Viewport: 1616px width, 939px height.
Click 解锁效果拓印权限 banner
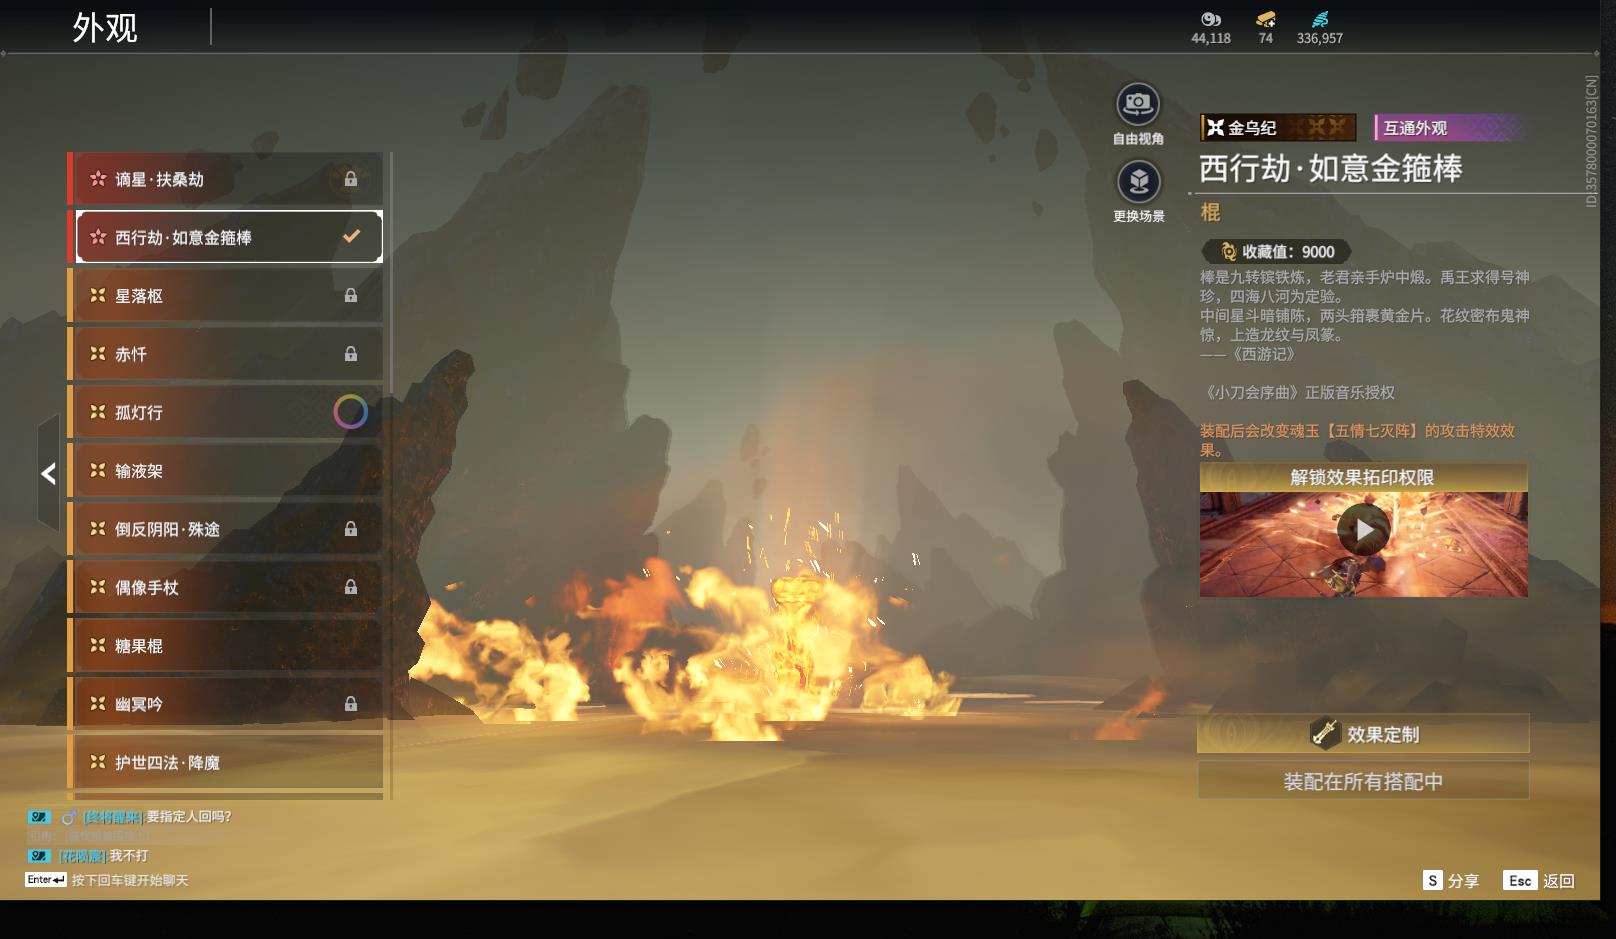(x=1363, y=477)
